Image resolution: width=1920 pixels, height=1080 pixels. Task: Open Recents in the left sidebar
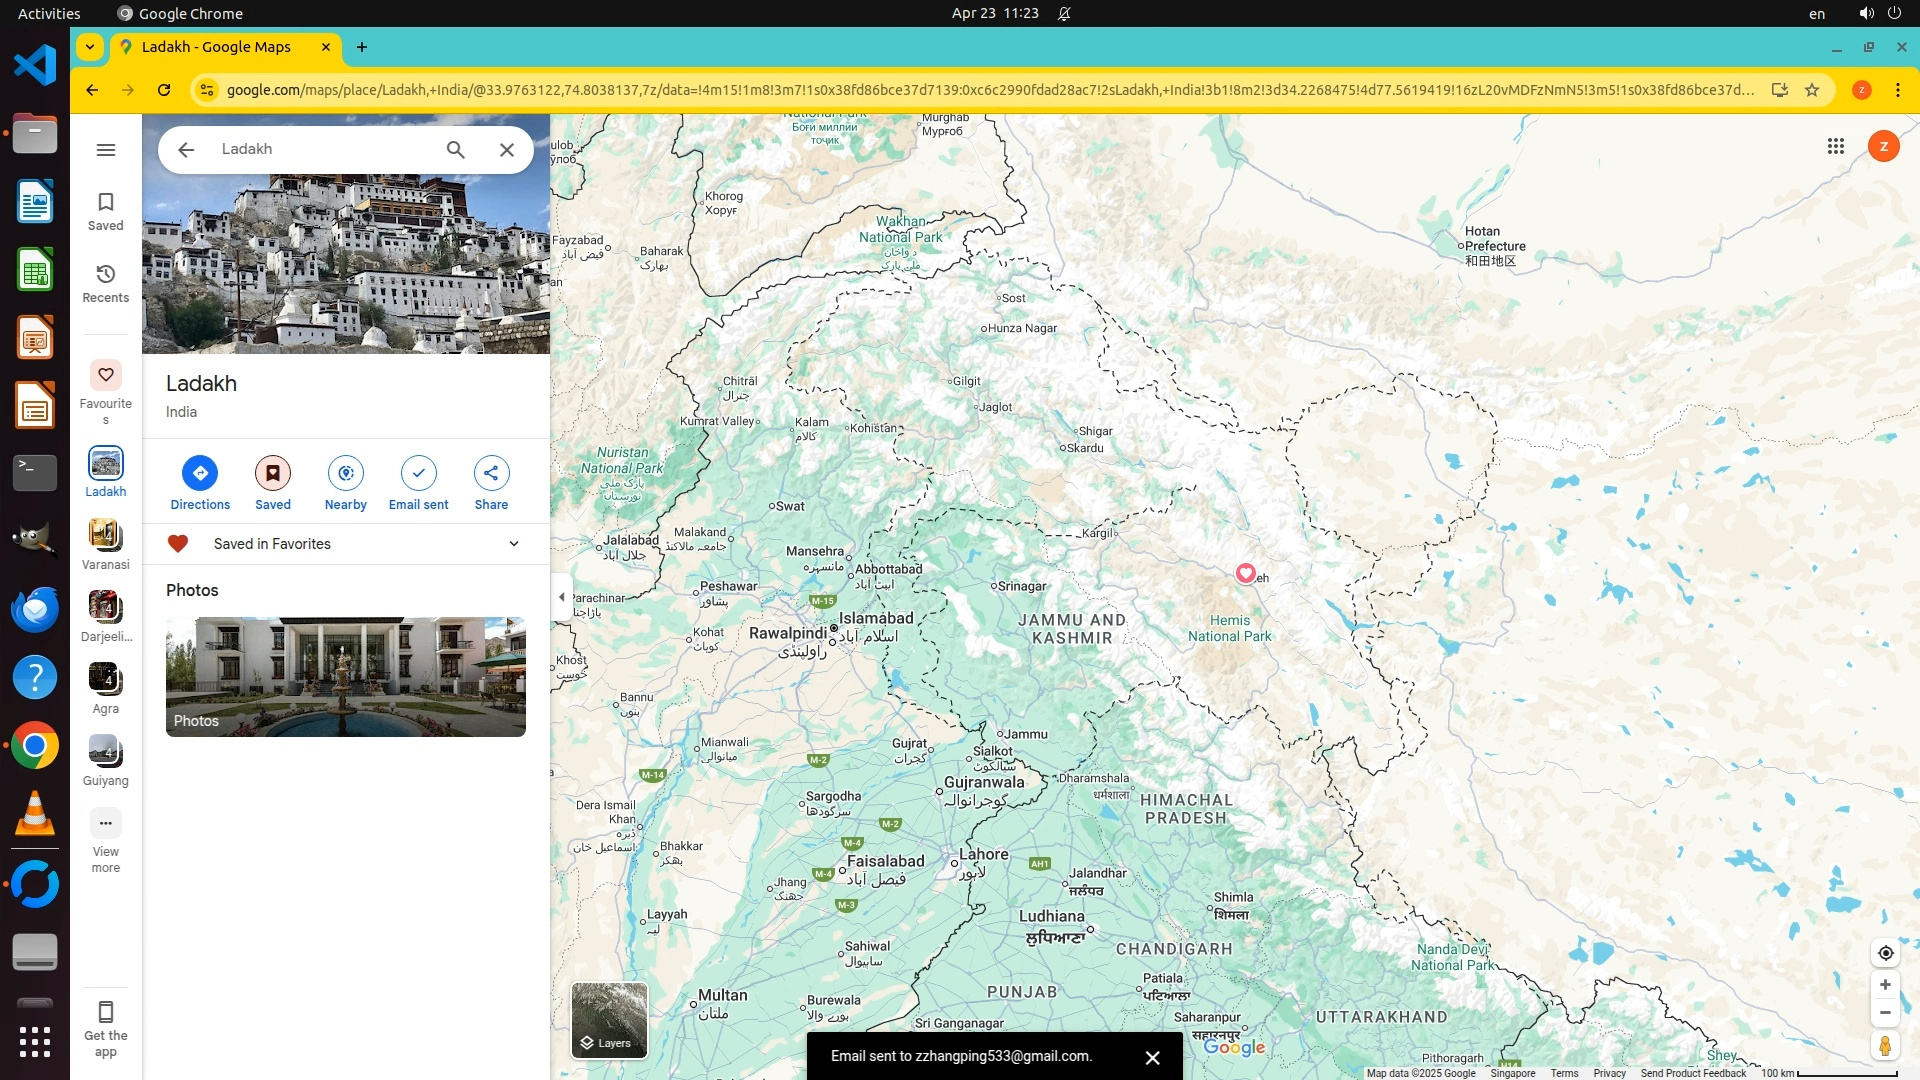(106, 283)
